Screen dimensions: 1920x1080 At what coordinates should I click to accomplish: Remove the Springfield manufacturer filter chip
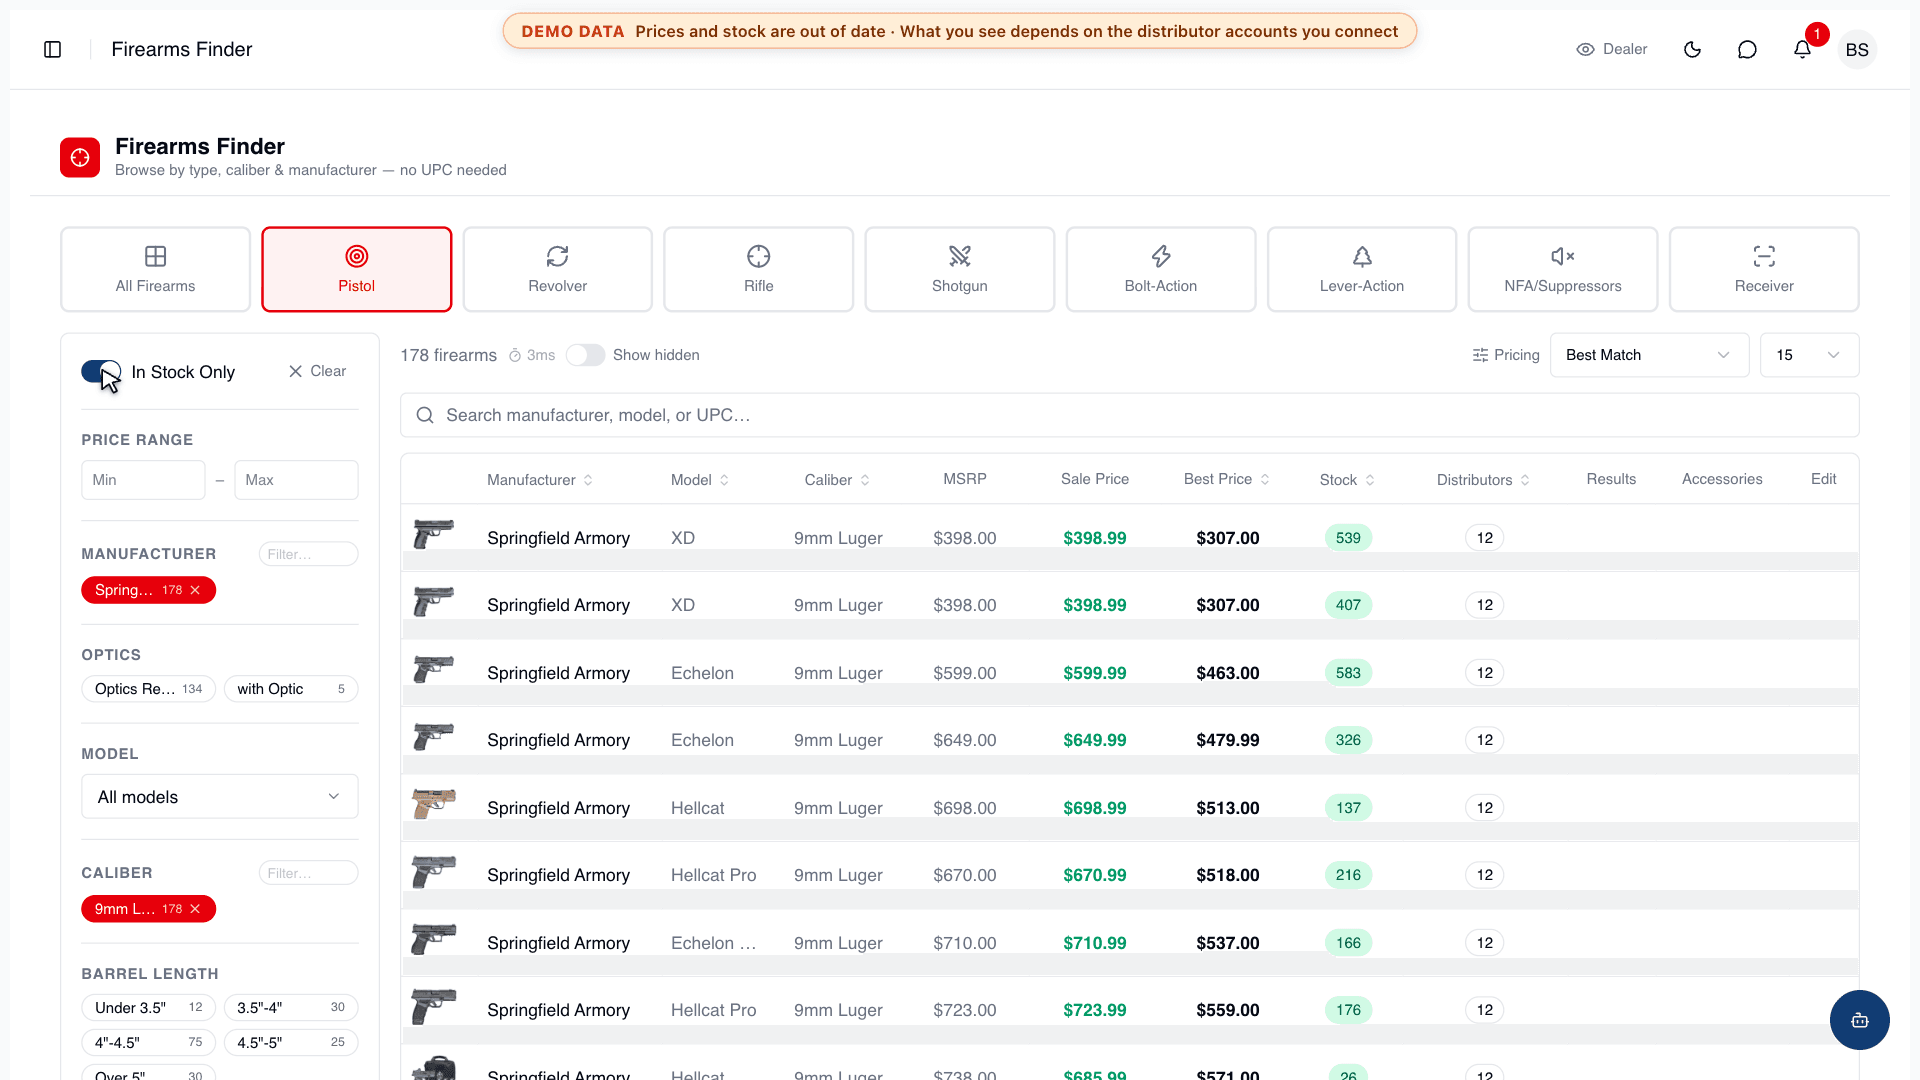[x=196, y=590]
